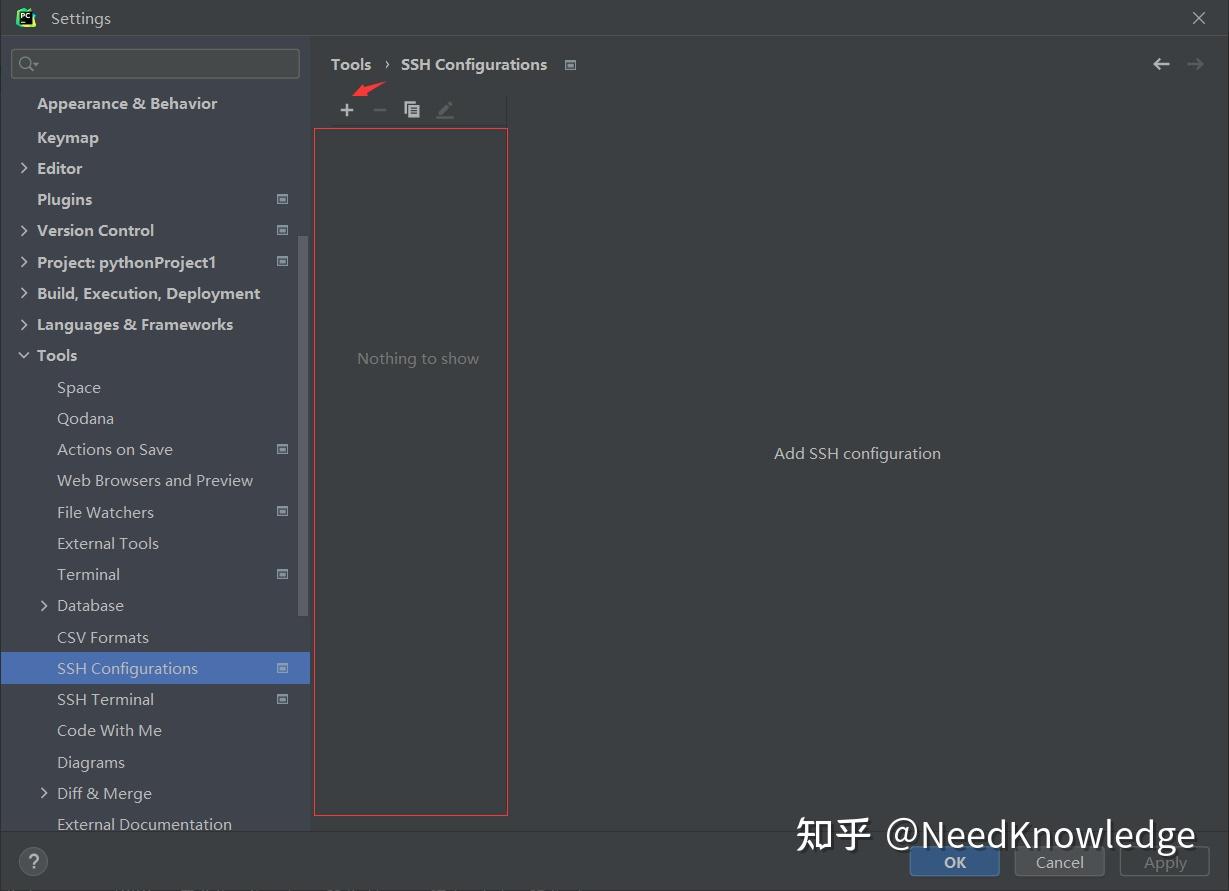Open the Version Control settings page
The height and width of the screenshot is (891, 1229).
pos(95,230)
